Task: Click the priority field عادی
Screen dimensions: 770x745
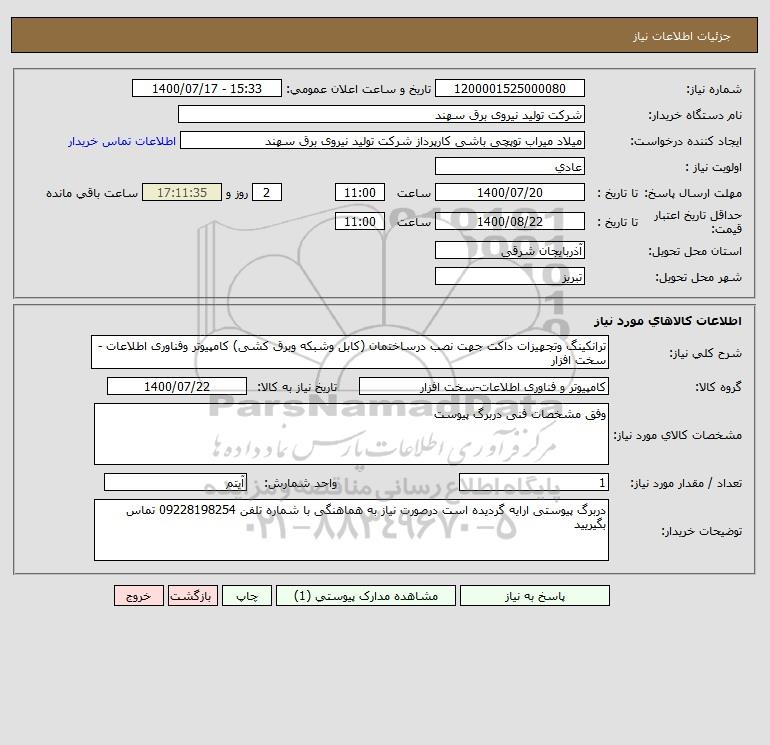Action: pos(510,166)
